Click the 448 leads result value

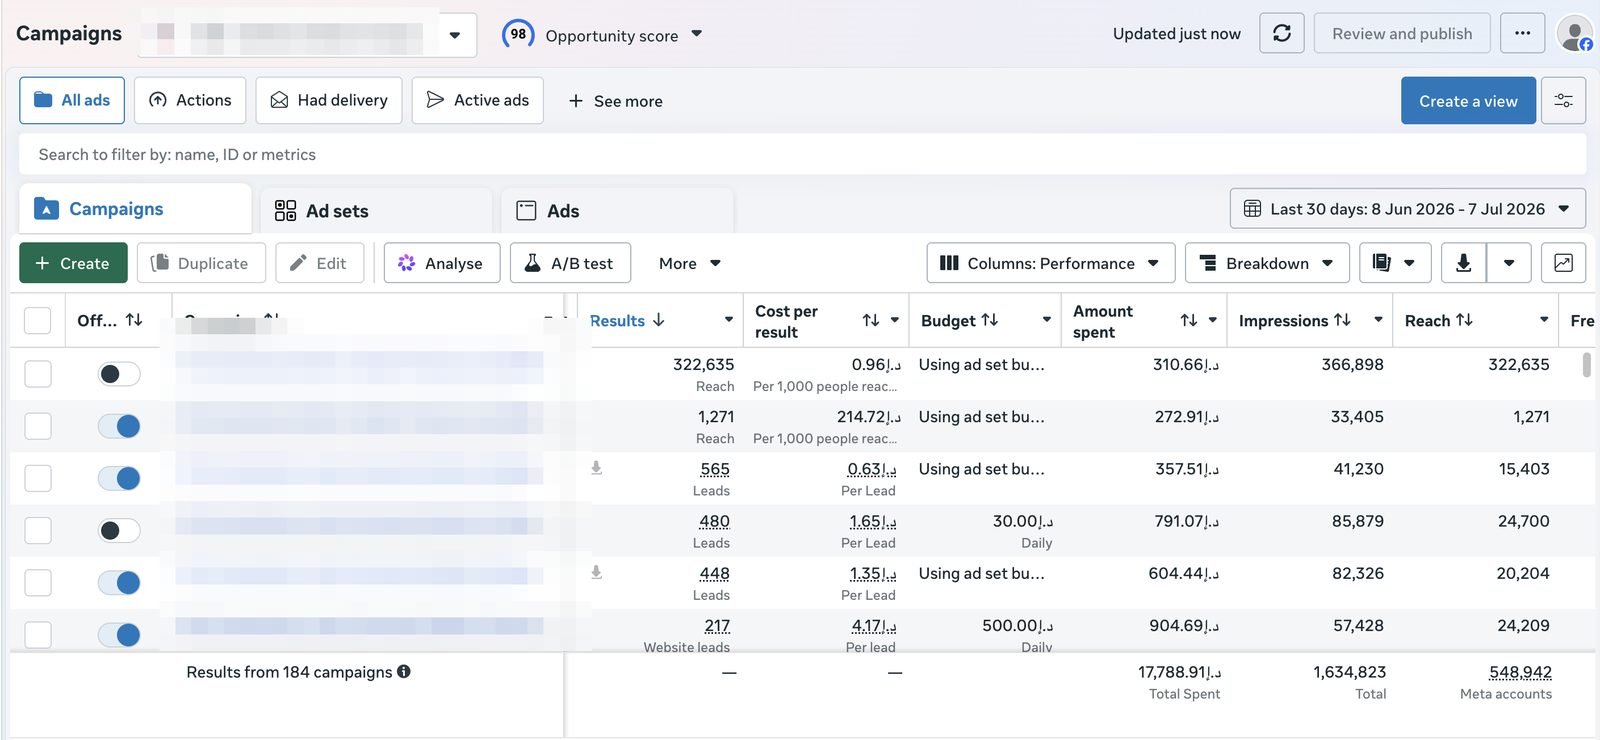click(x=714, y=573)
